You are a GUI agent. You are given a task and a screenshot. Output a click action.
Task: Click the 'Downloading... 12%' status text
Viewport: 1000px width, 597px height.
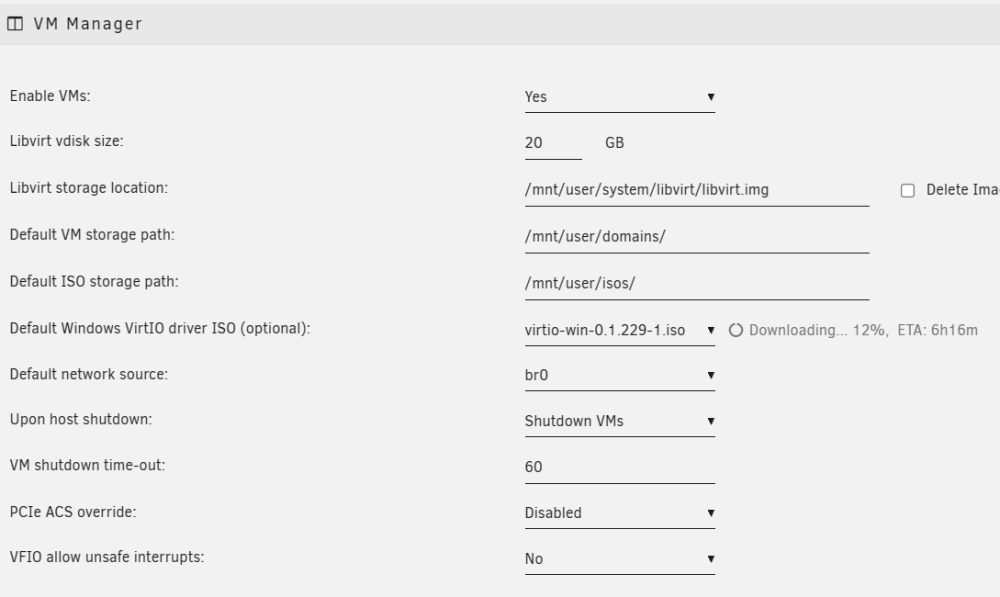(818, 330)
